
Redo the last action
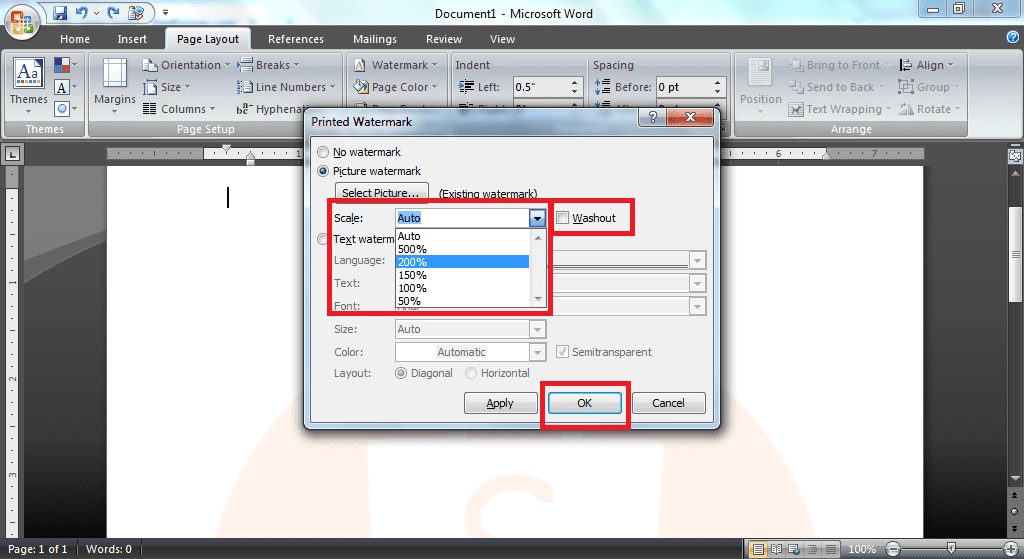coord(114,12)
